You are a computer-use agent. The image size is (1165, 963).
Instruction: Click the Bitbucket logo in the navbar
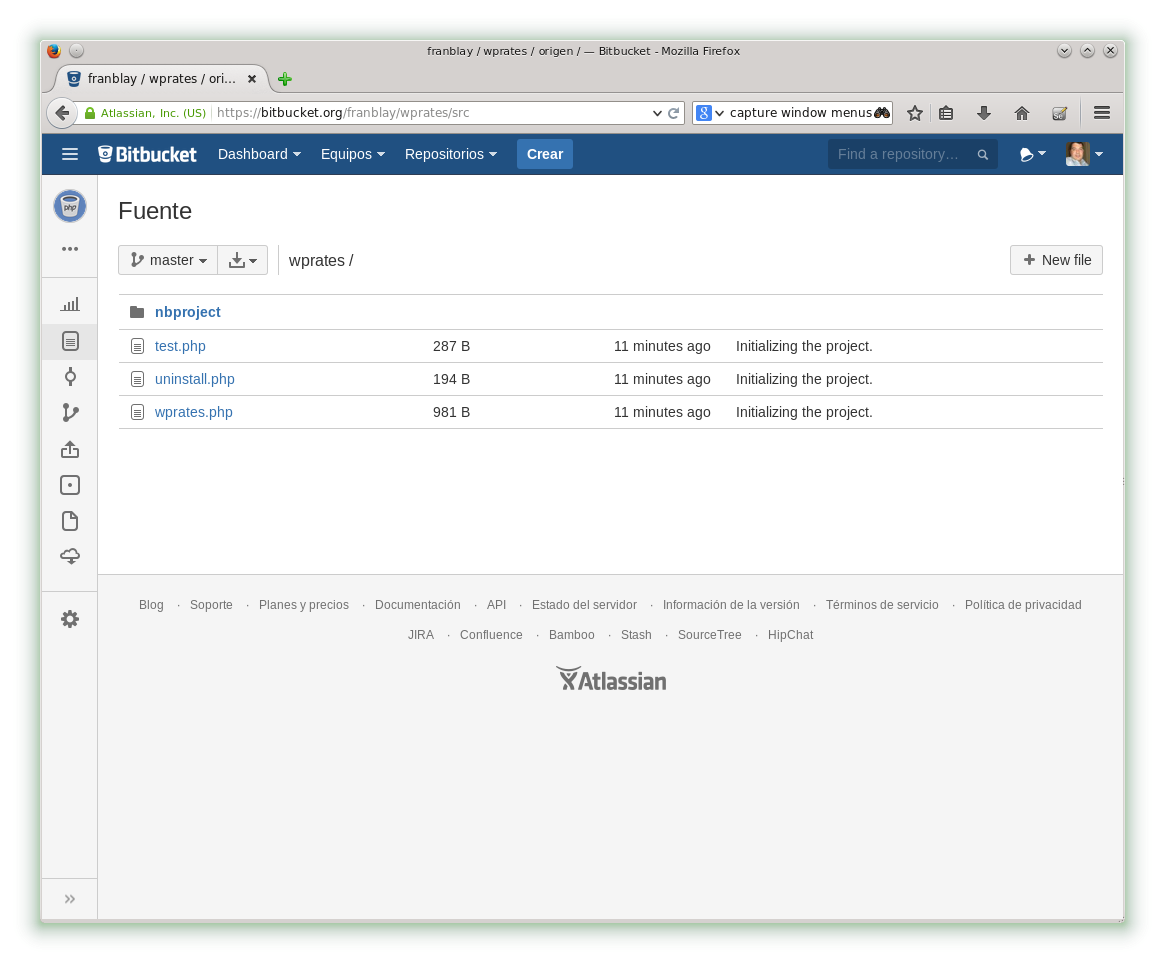pyautogui.click(x=147, y=154)
